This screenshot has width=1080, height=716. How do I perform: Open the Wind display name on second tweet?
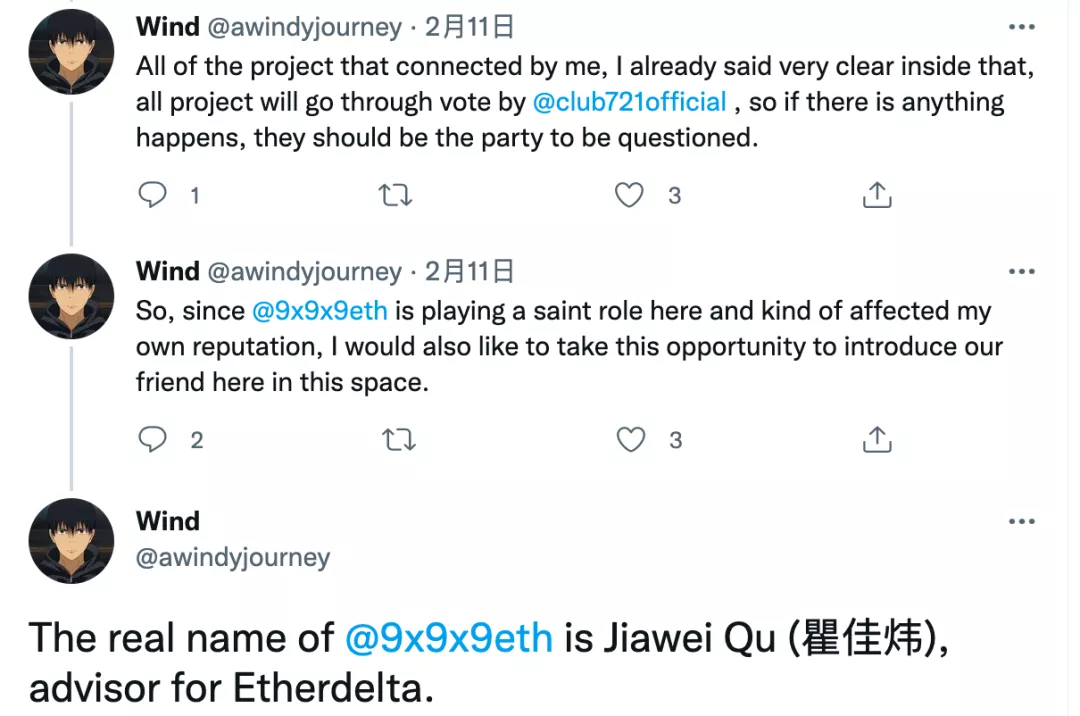click(167, 271)
